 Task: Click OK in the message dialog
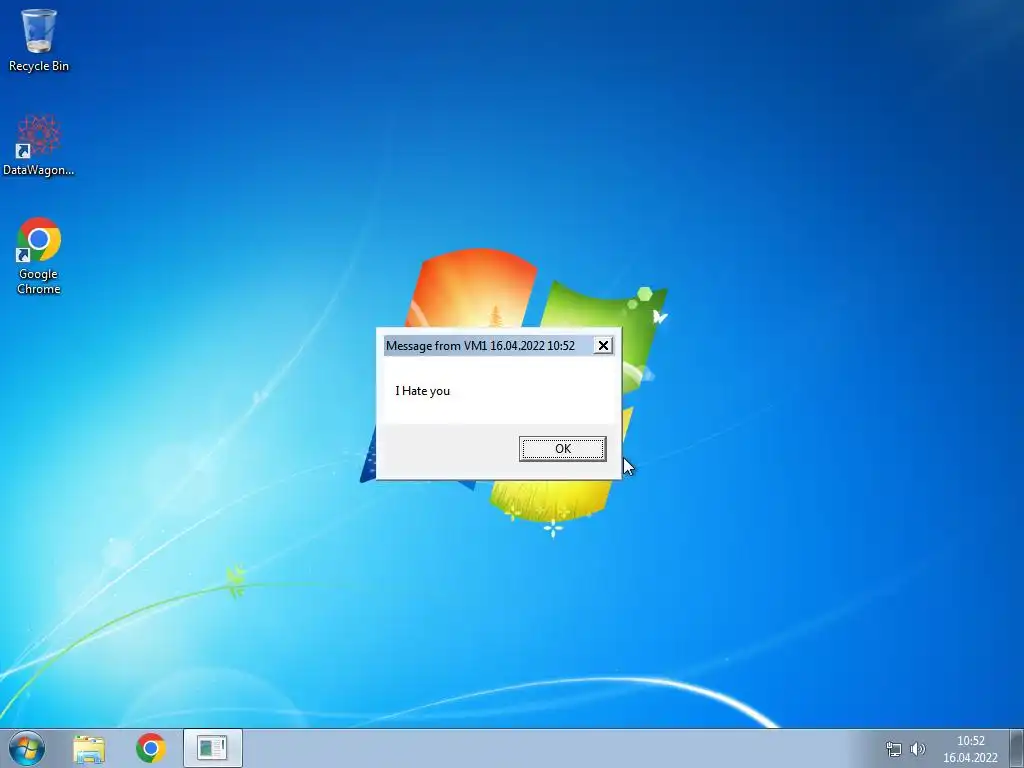[x=563, y=449]
